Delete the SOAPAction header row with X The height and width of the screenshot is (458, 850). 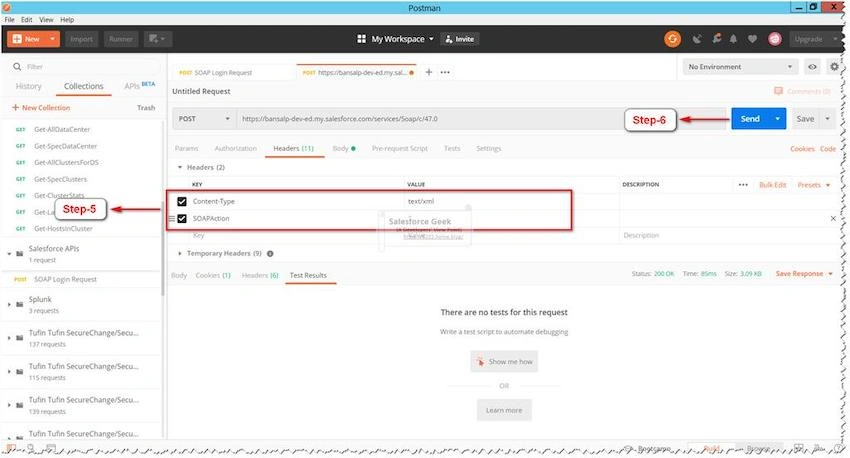[x=833, y=218]
